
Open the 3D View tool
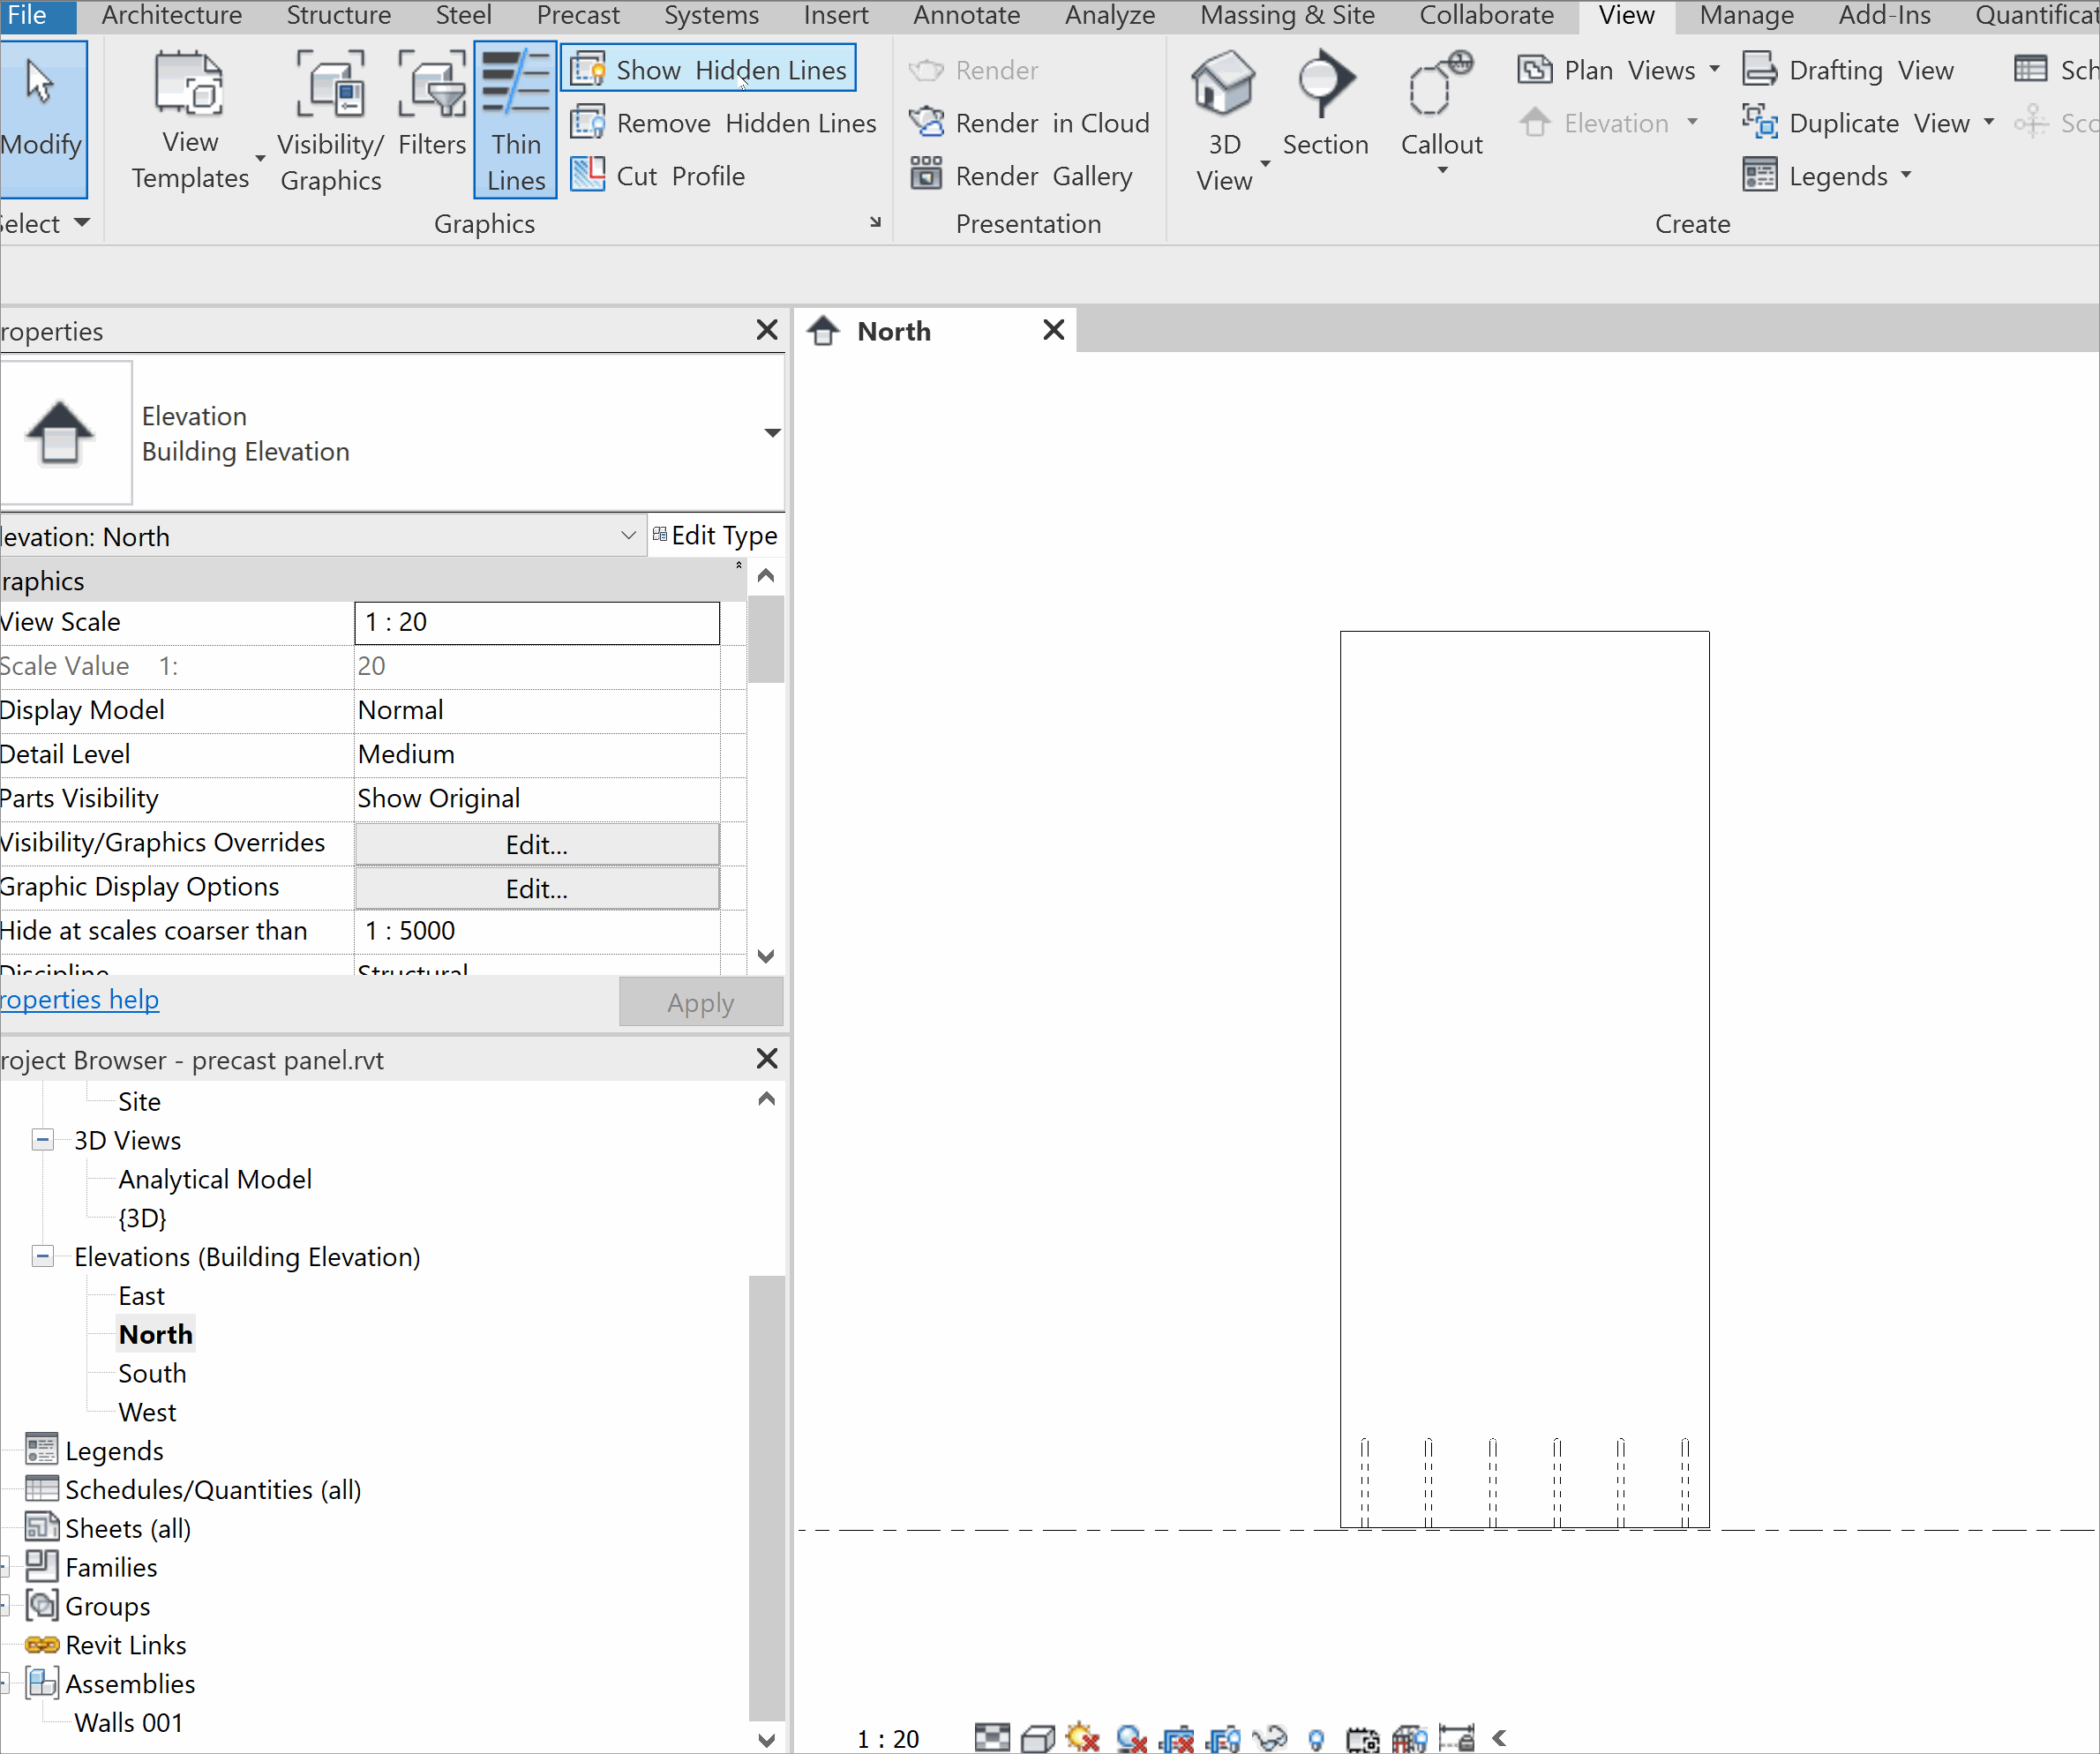tap(1223, 115)
